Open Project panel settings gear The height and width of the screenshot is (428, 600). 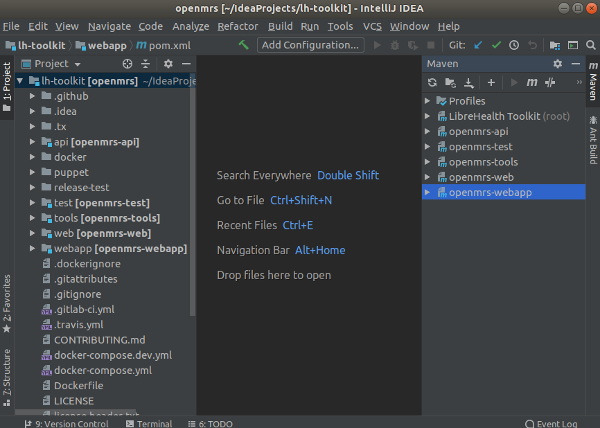tap(168, 64)
